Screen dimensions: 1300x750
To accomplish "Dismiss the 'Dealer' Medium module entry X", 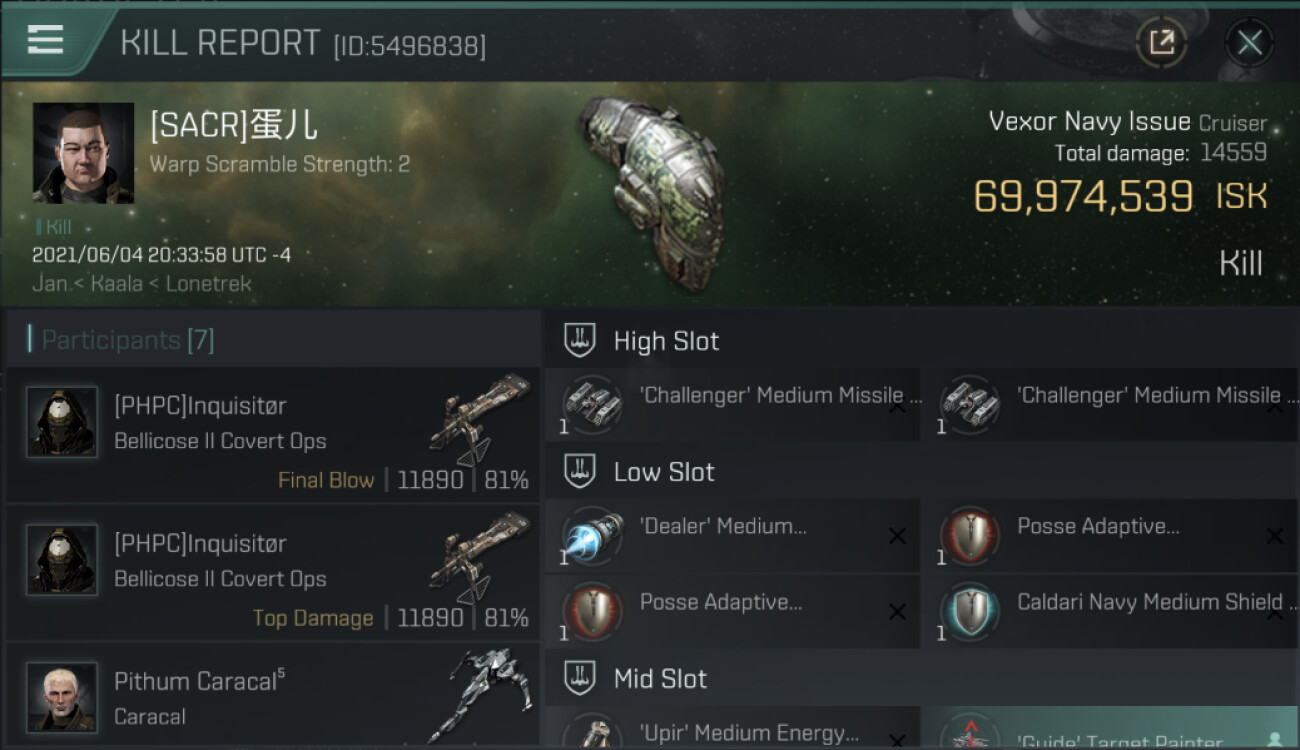I will tap(897, 537).
